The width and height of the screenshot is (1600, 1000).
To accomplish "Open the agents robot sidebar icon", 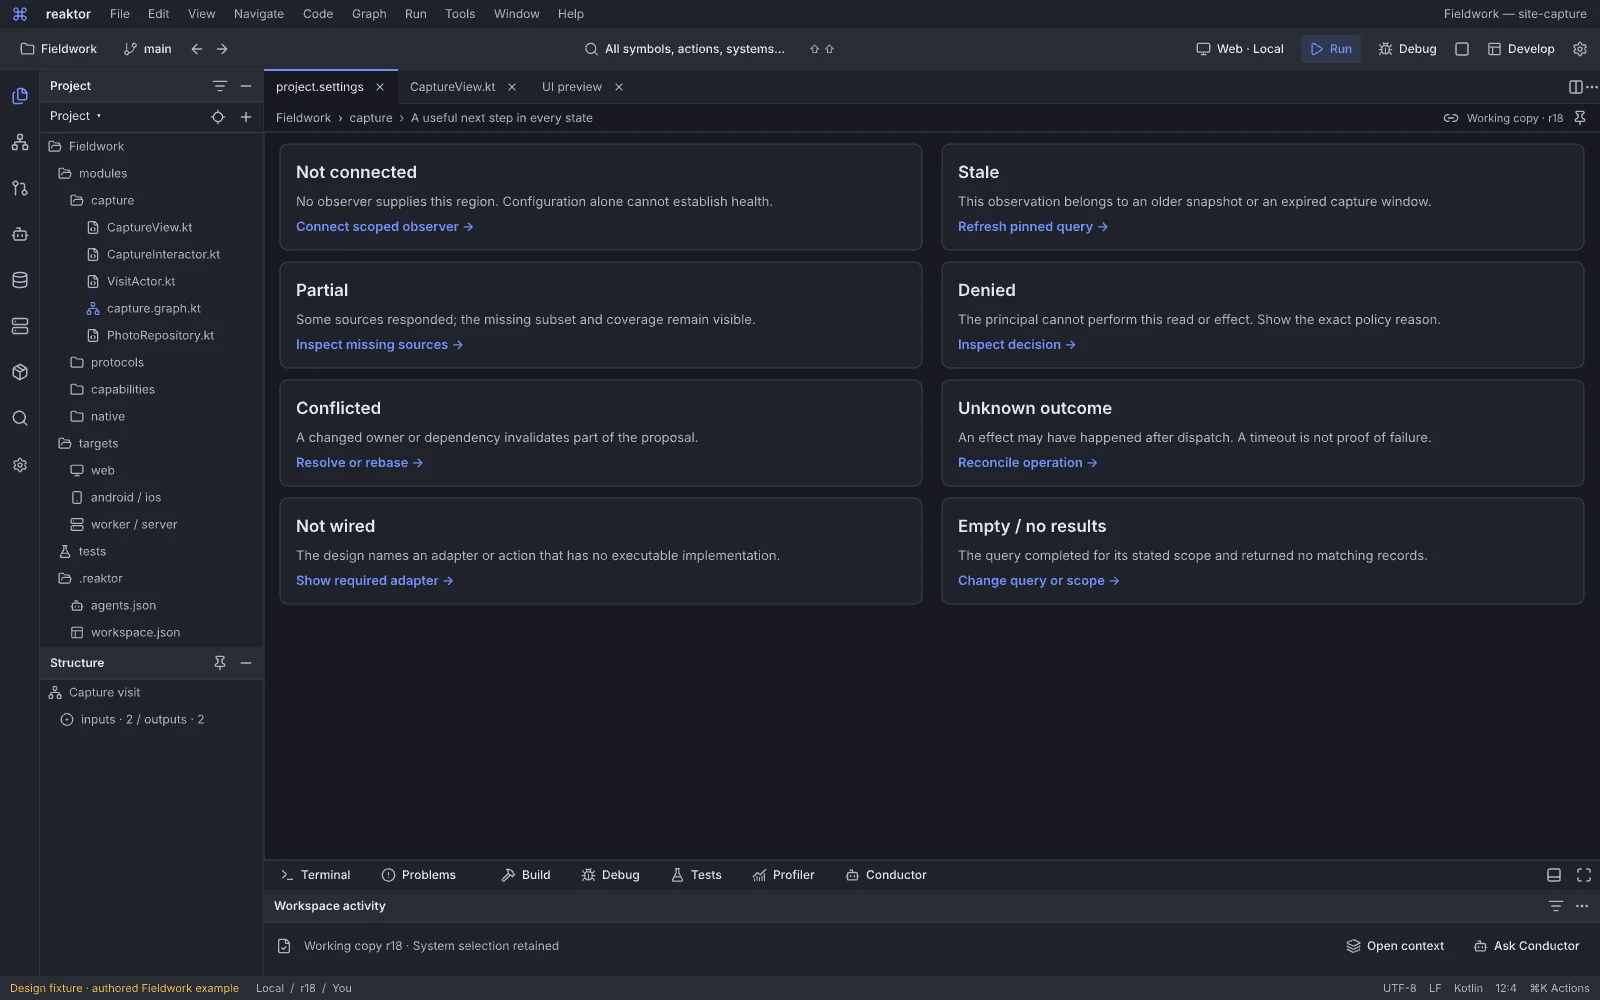I will coord(20,234).
